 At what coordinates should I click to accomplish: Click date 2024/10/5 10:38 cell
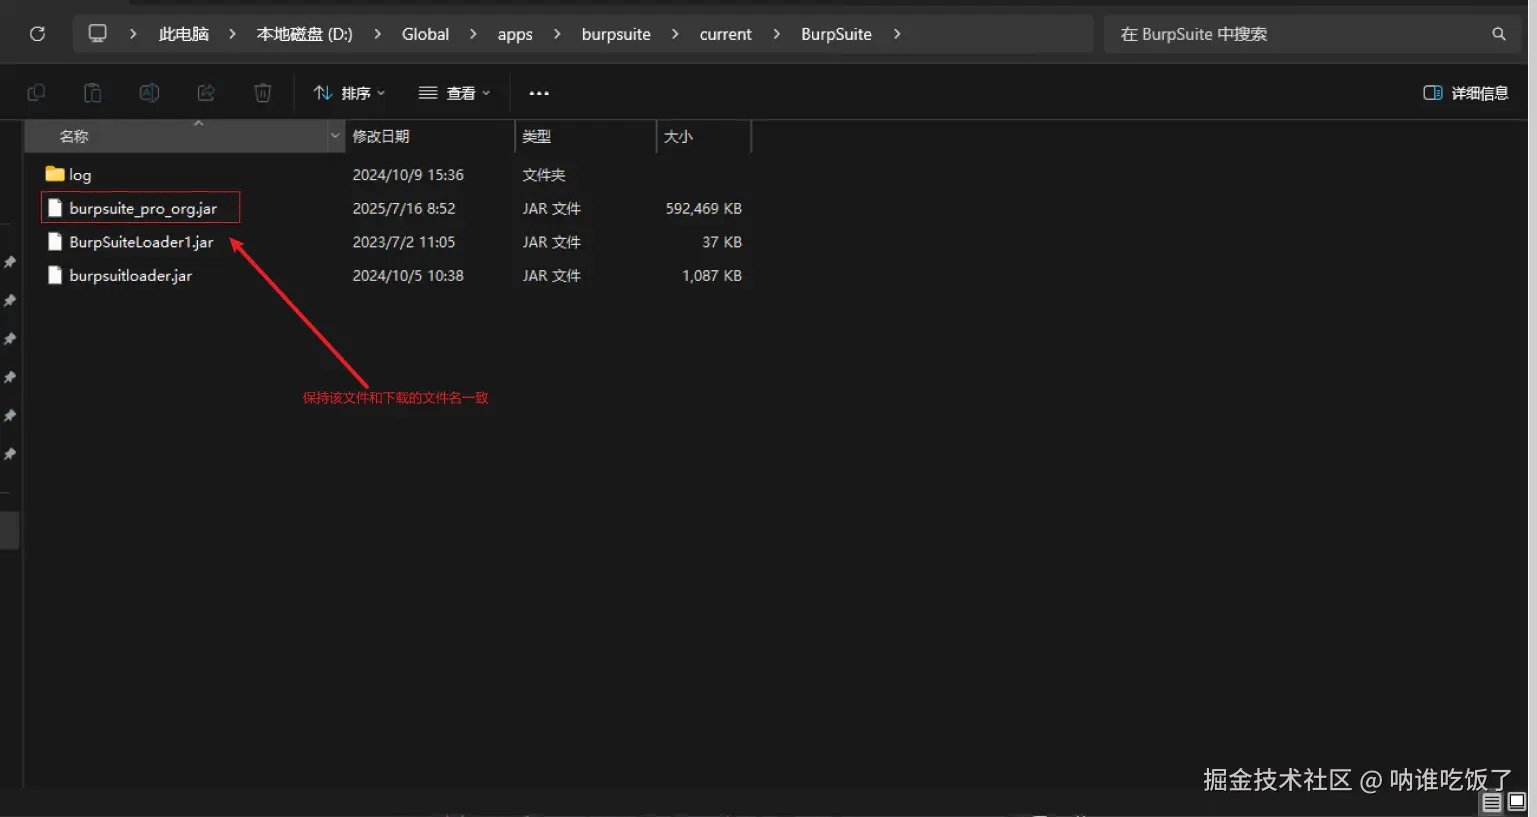(x=408, y=275)
